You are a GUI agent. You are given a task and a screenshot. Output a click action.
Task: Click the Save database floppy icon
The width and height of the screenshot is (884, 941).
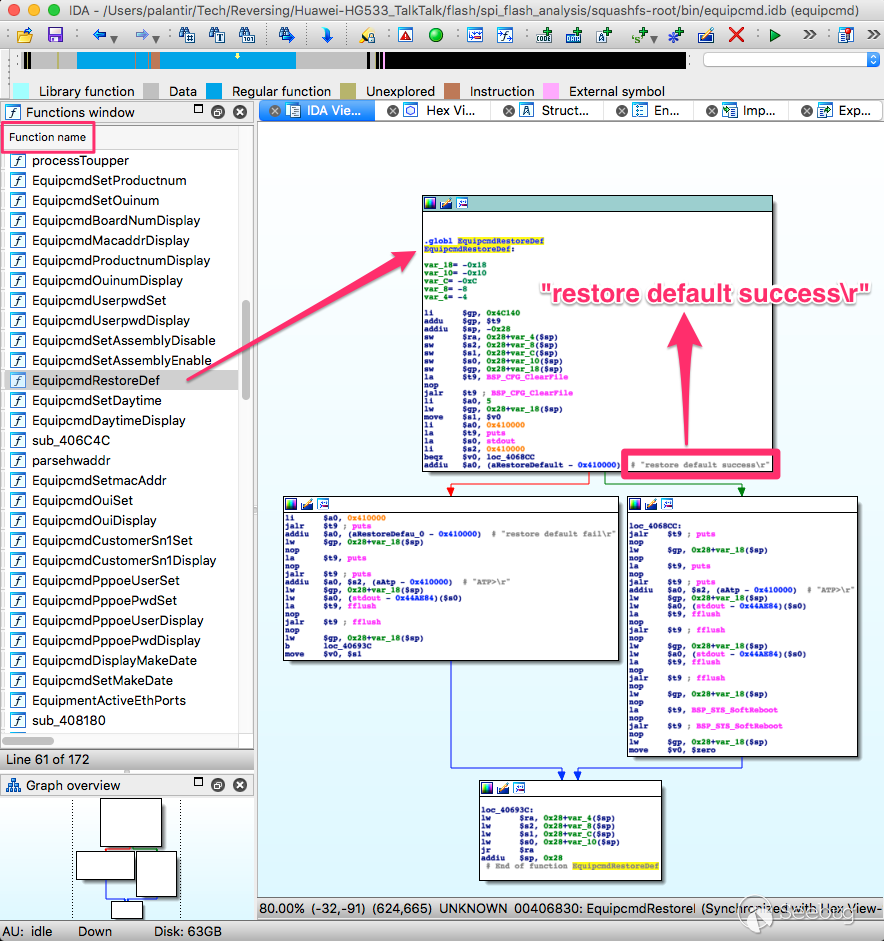[55, 35]
